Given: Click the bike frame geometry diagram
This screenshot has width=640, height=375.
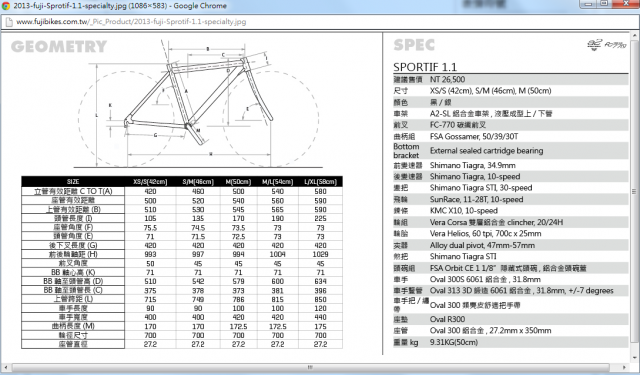Looking at the screenshot, I should [198, 104].
